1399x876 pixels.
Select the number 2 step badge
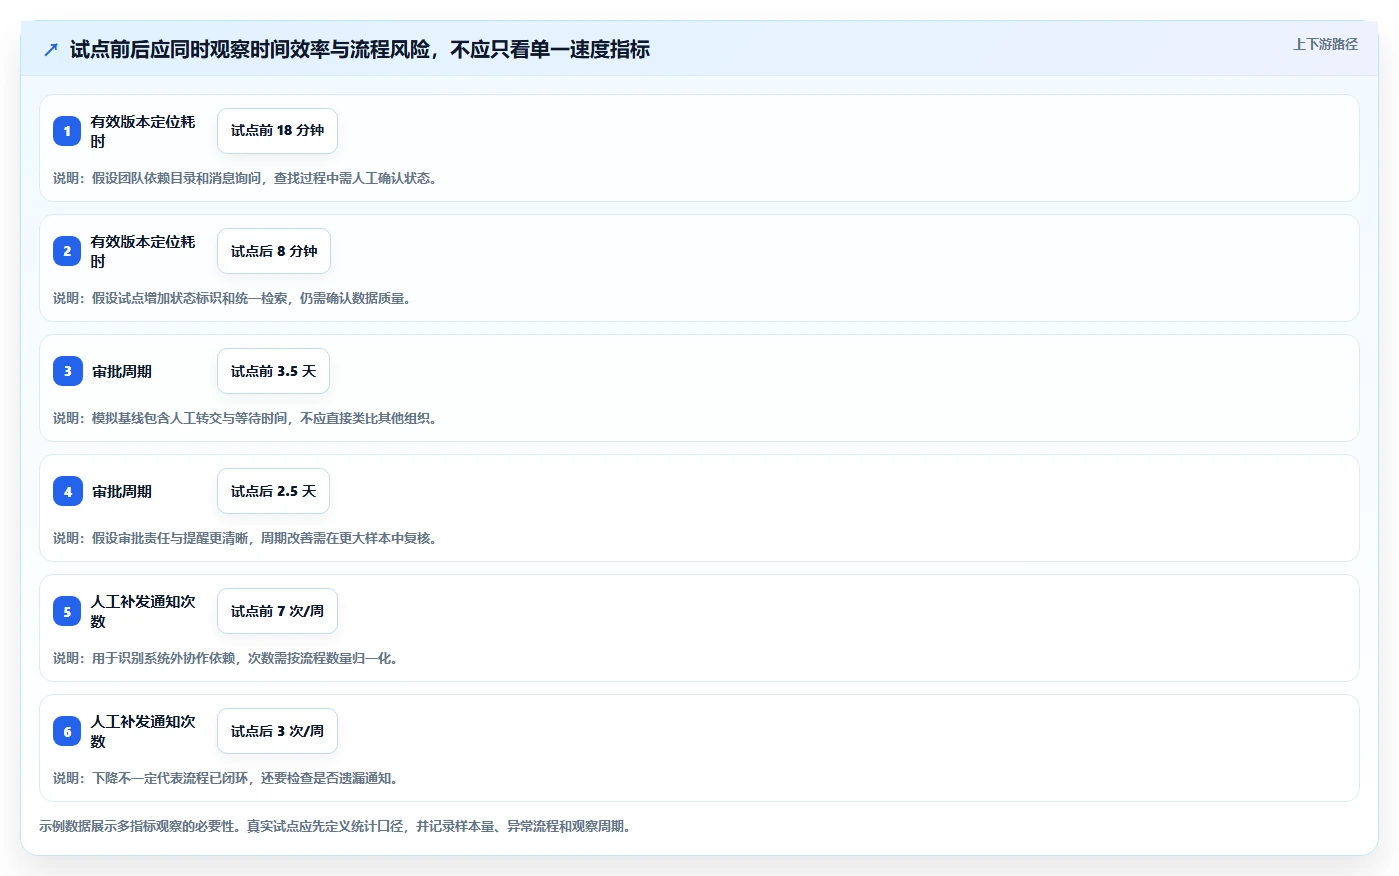pyautogui.click(x=67, y=251)
